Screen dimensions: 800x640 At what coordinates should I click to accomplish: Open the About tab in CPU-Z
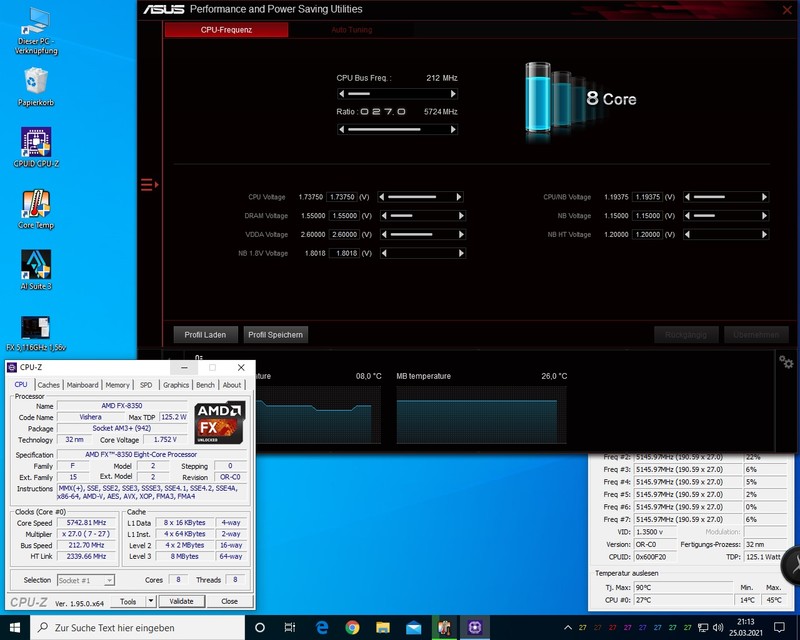click(232, 385)
